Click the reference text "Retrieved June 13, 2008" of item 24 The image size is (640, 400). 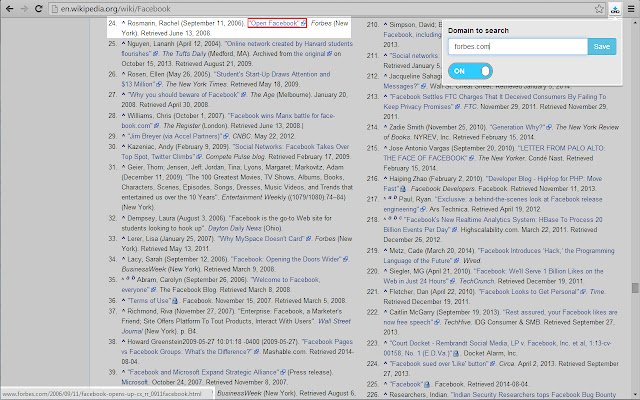pyautogui.click(x=176, y=33)
